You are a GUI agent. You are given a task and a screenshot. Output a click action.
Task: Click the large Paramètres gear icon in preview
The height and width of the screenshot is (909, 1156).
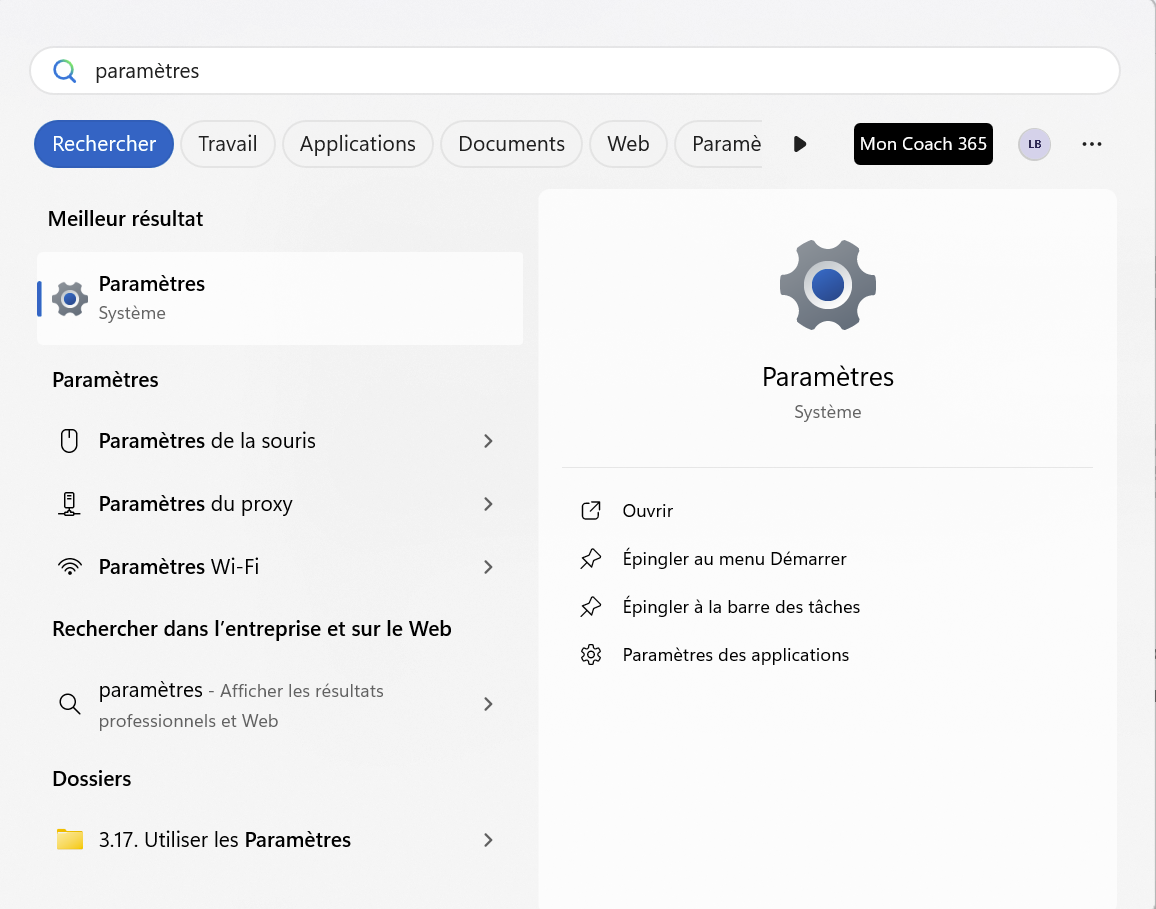(x=827, y=285)
